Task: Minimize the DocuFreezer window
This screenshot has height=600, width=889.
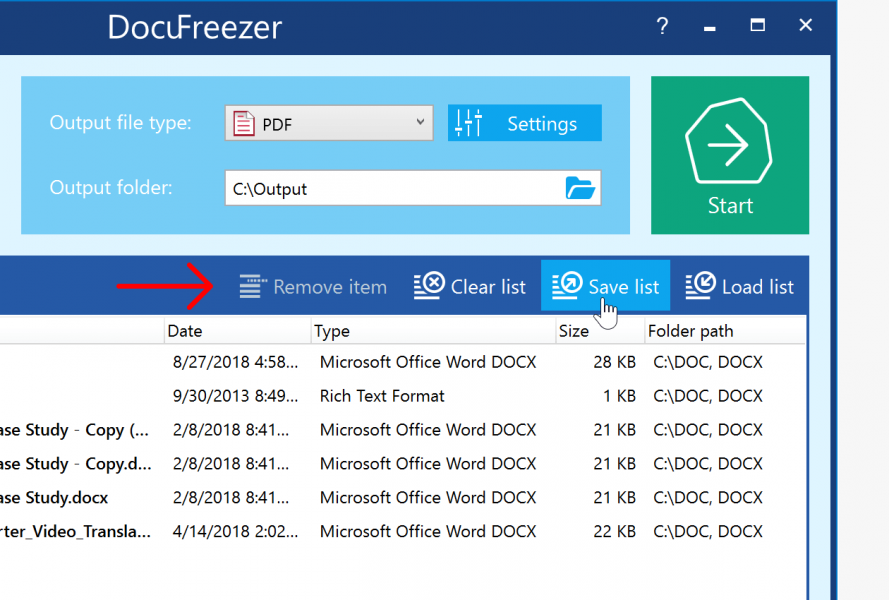Action: tap(709, 26)
